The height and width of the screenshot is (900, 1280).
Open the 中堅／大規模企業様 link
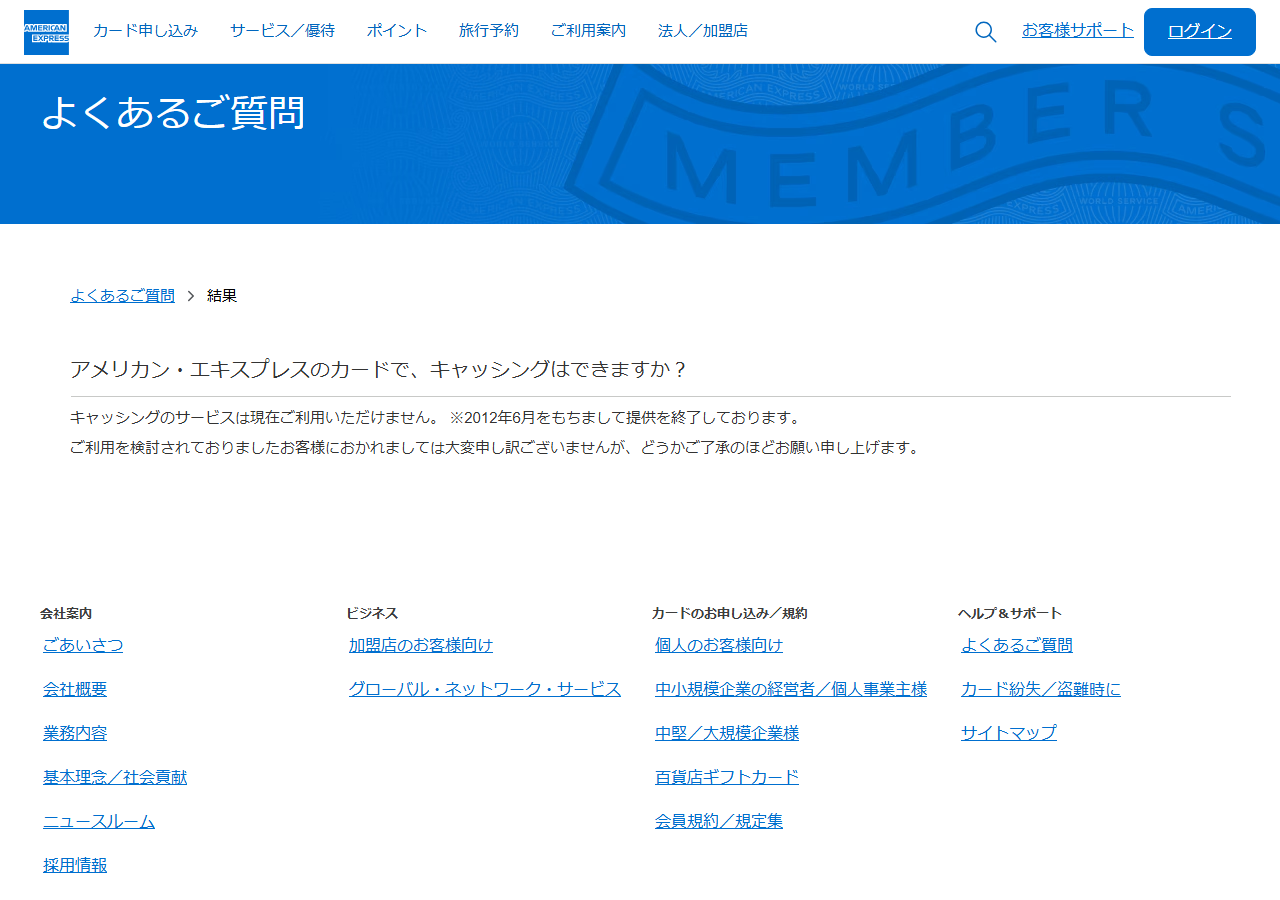pyautogui.click(x=727, y=733)
